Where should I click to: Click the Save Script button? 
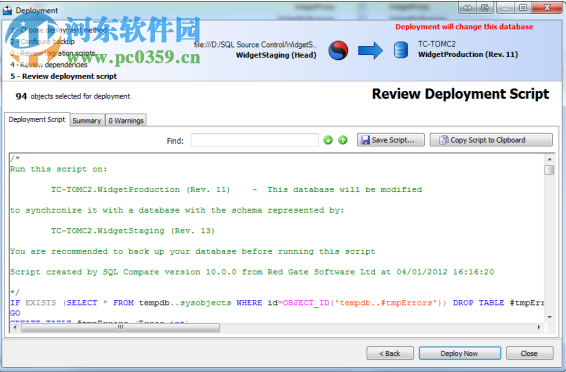click(391, 140)
